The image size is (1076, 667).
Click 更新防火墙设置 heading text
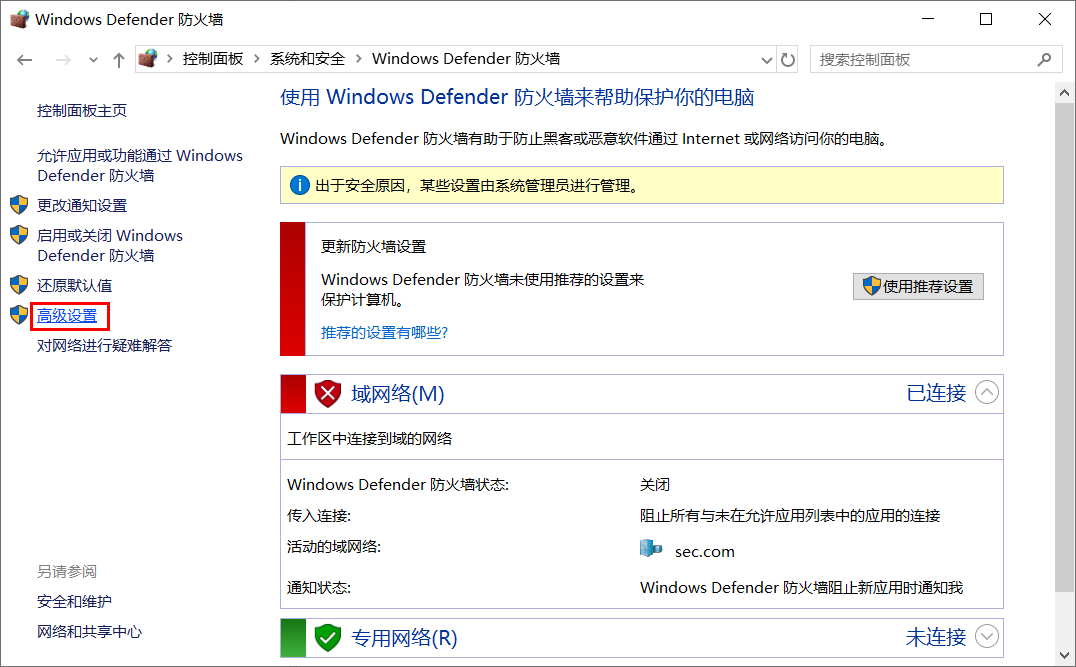(373, 246)
